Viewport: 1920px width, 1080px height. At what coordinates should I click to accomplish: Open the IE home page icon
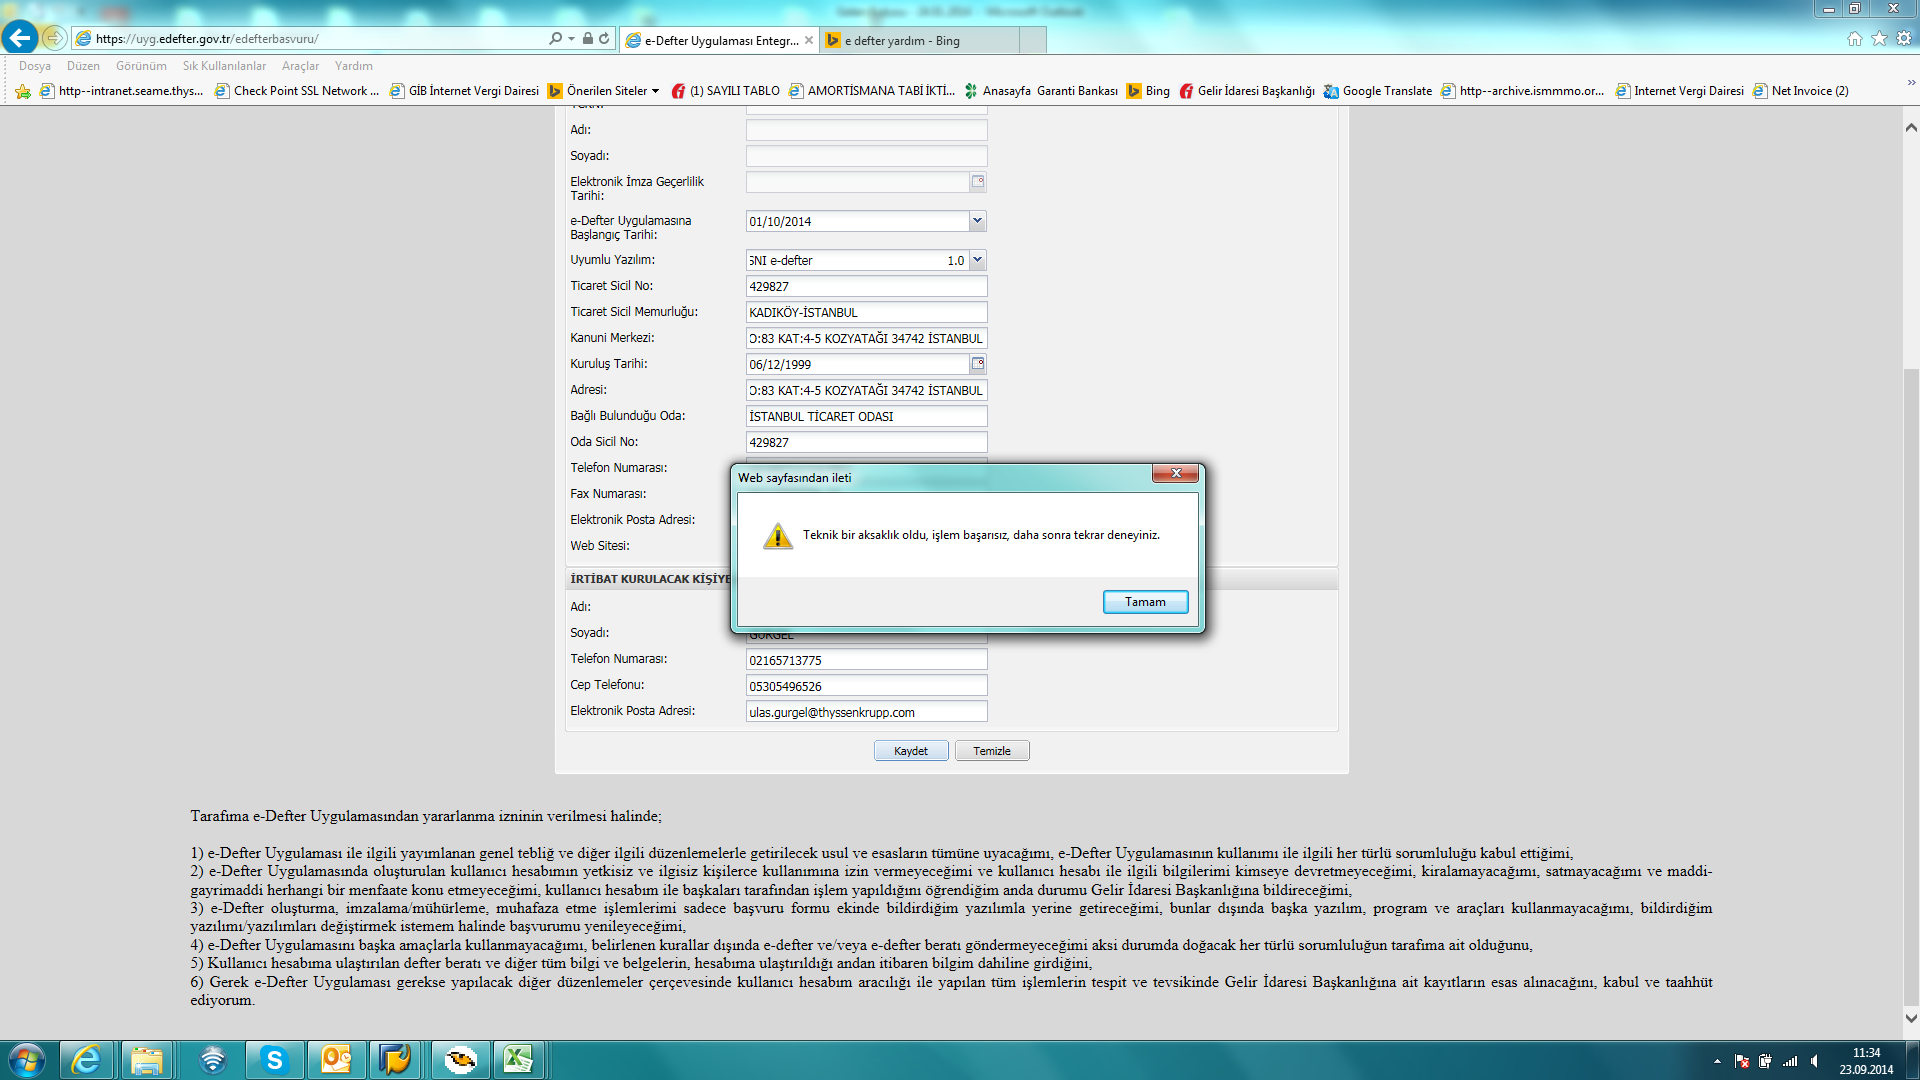[x=1855, y=39]
